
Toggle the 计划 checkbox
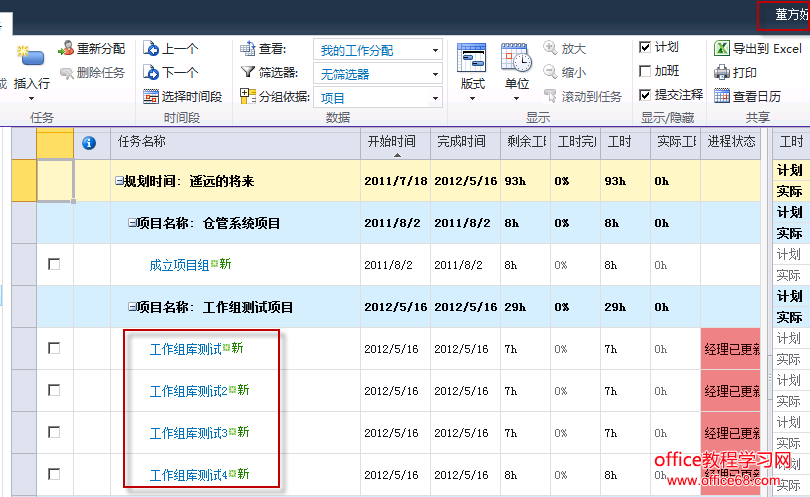pyautogui.click(x=645, y=47)
